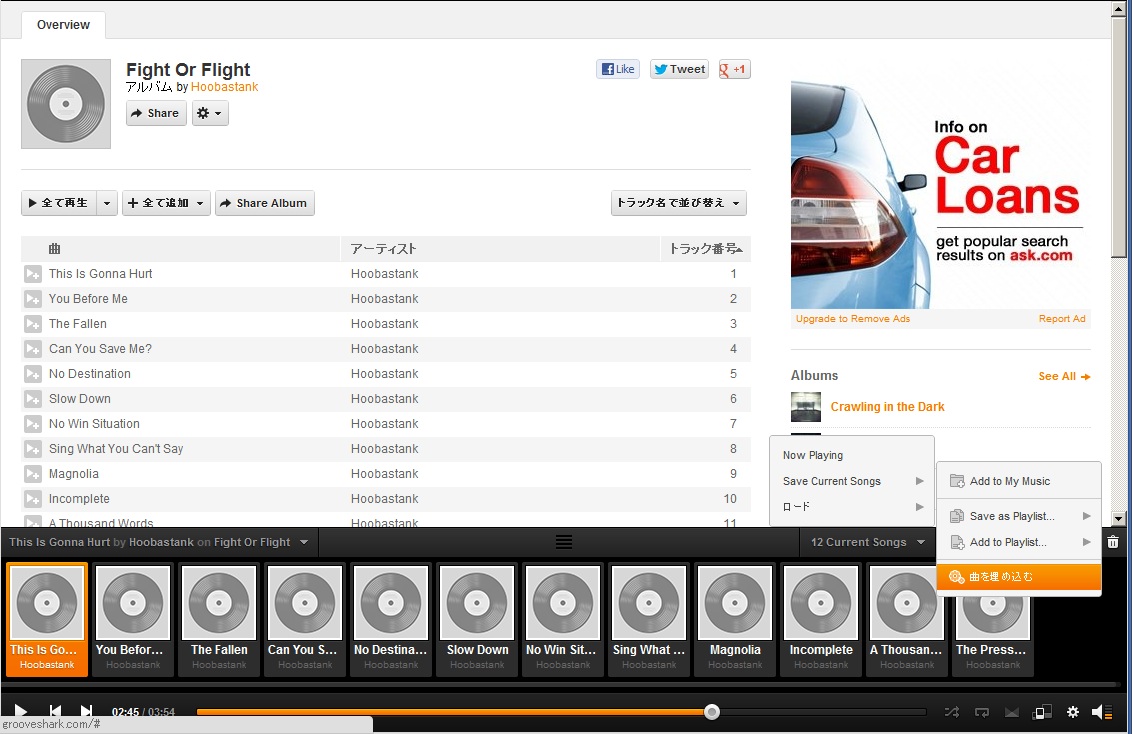Open the Crawling in the Dark album link
This screenshot has width=1132, height=734.
pyautogui.click(x=887, y=406)
